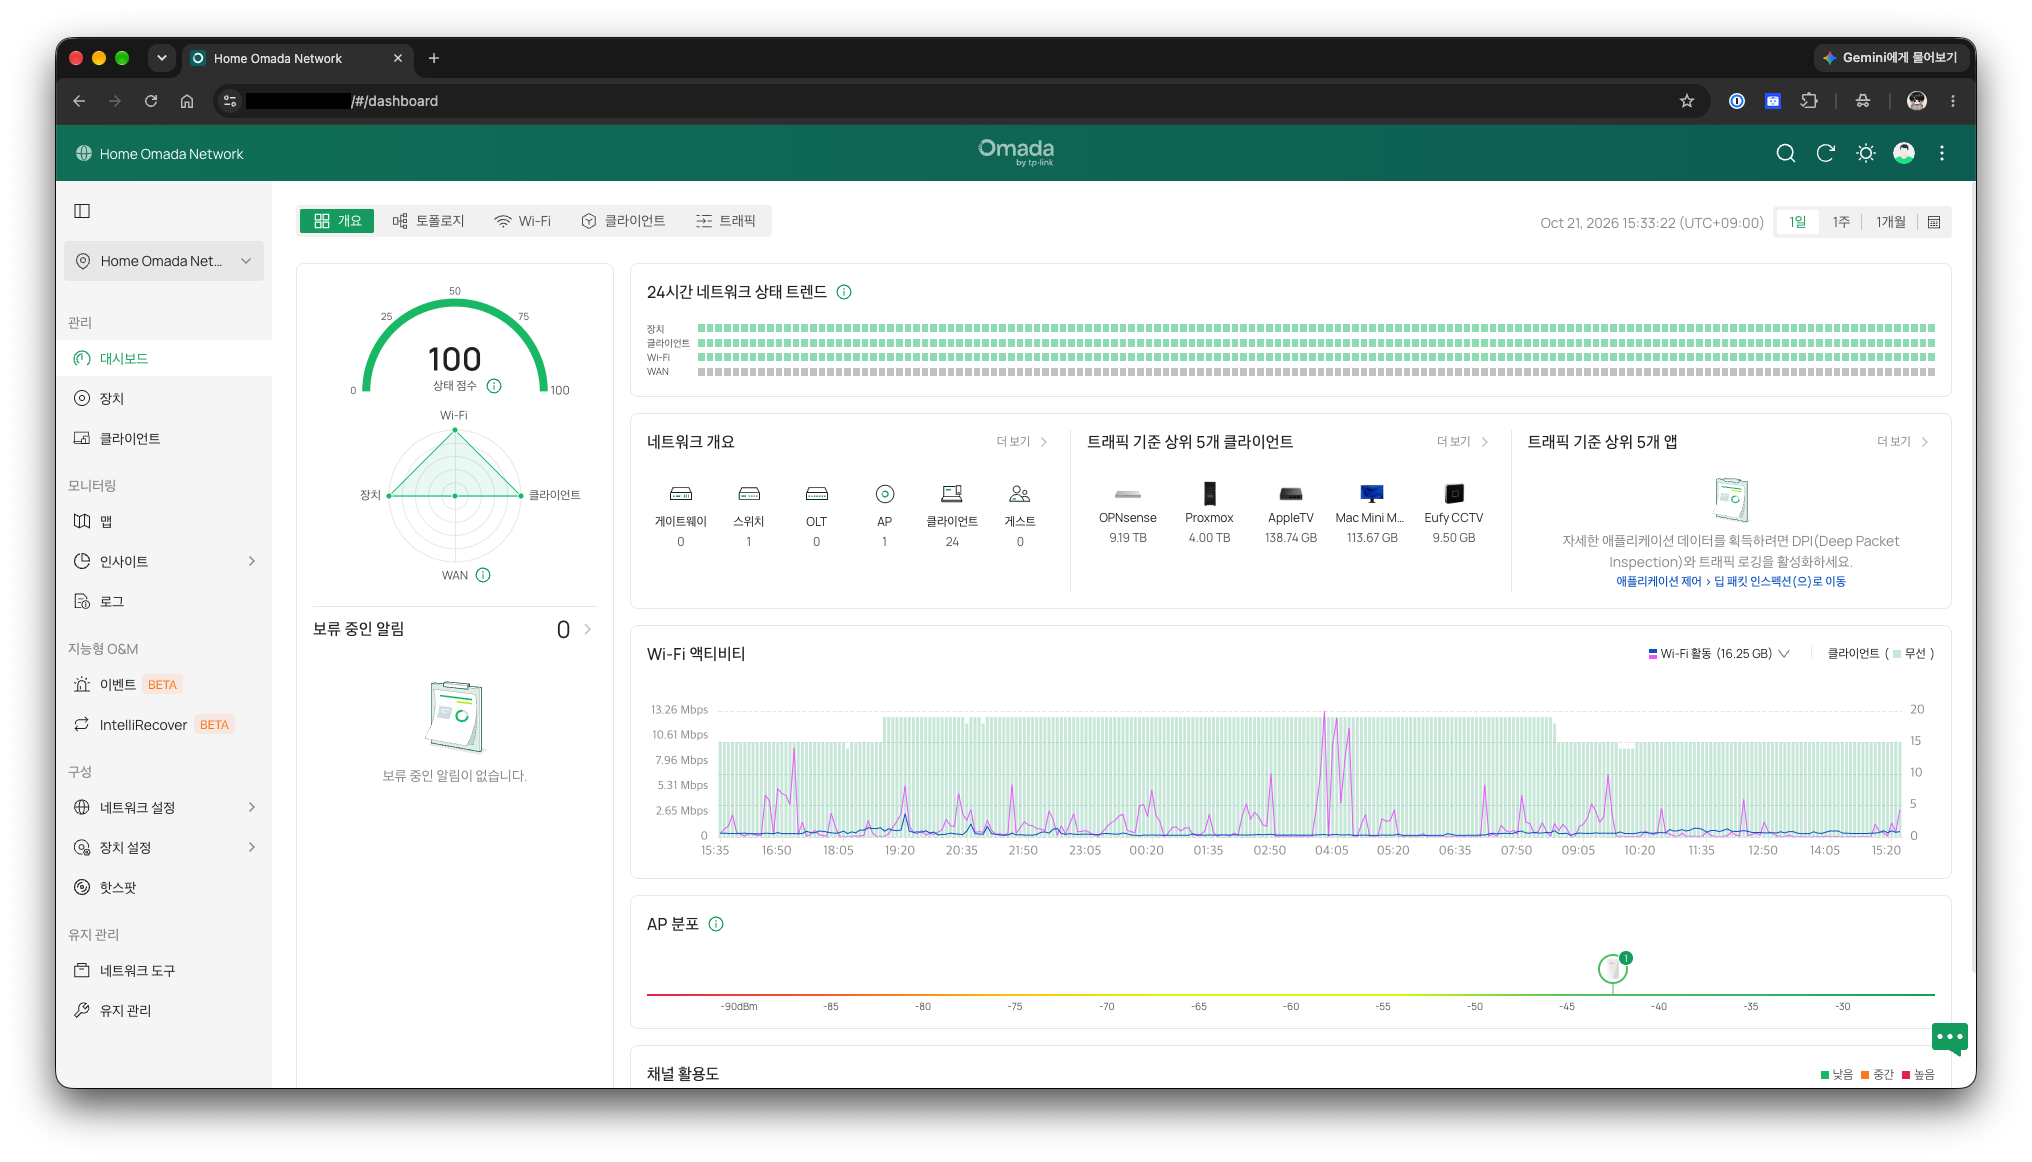Reload page with browser reload button
The image size is (2032, 1162).
coord(151,101)
